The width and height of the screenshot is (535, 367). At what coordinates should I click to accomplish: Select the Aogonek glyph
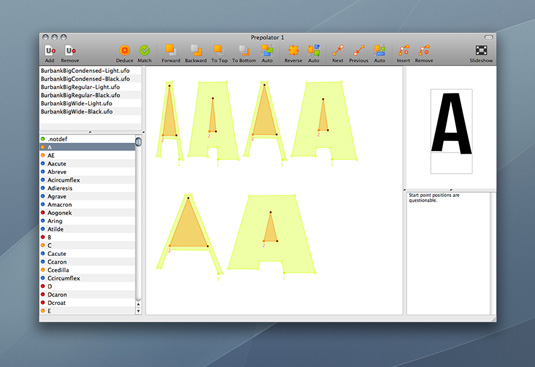[87, 213]
